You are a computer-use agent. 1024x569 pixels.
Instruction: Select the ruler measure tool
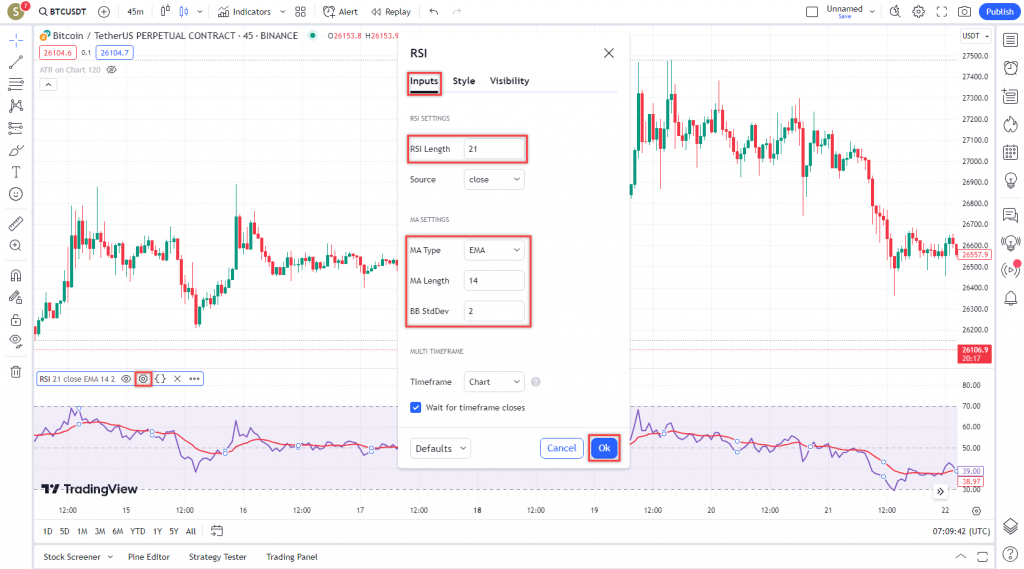pos(16,224)
